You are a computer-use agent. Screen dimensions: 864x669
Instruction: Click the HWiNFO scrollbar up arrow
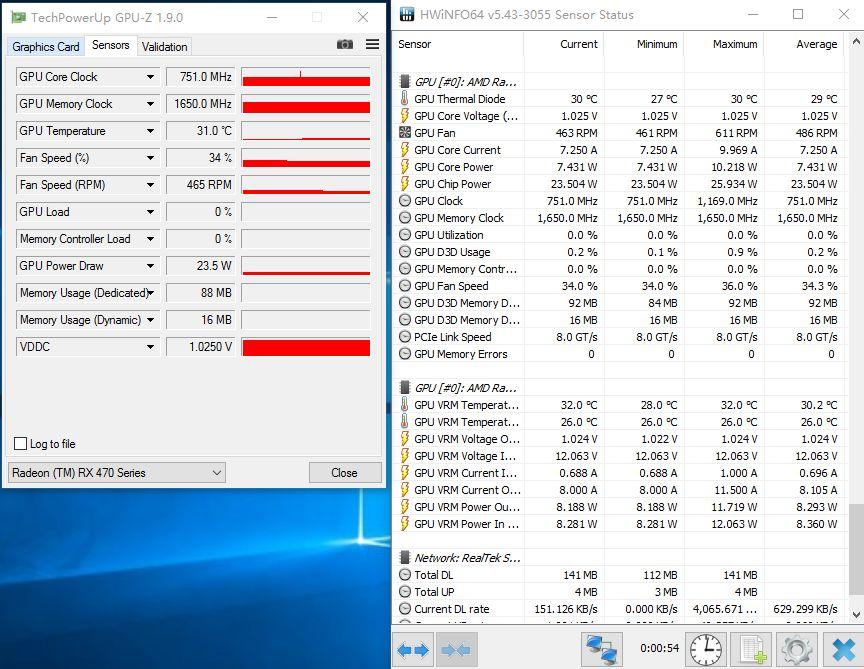click(x=856, y=41)
